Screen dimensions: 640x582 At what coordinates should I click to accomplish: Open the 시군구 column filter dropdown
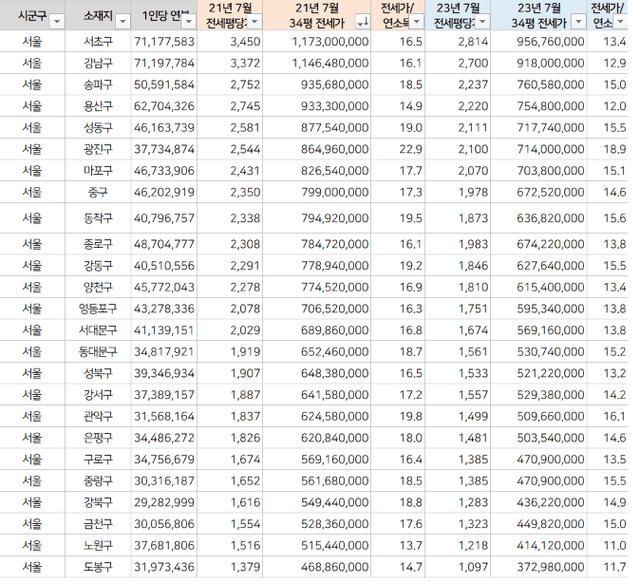coord(57,21)
